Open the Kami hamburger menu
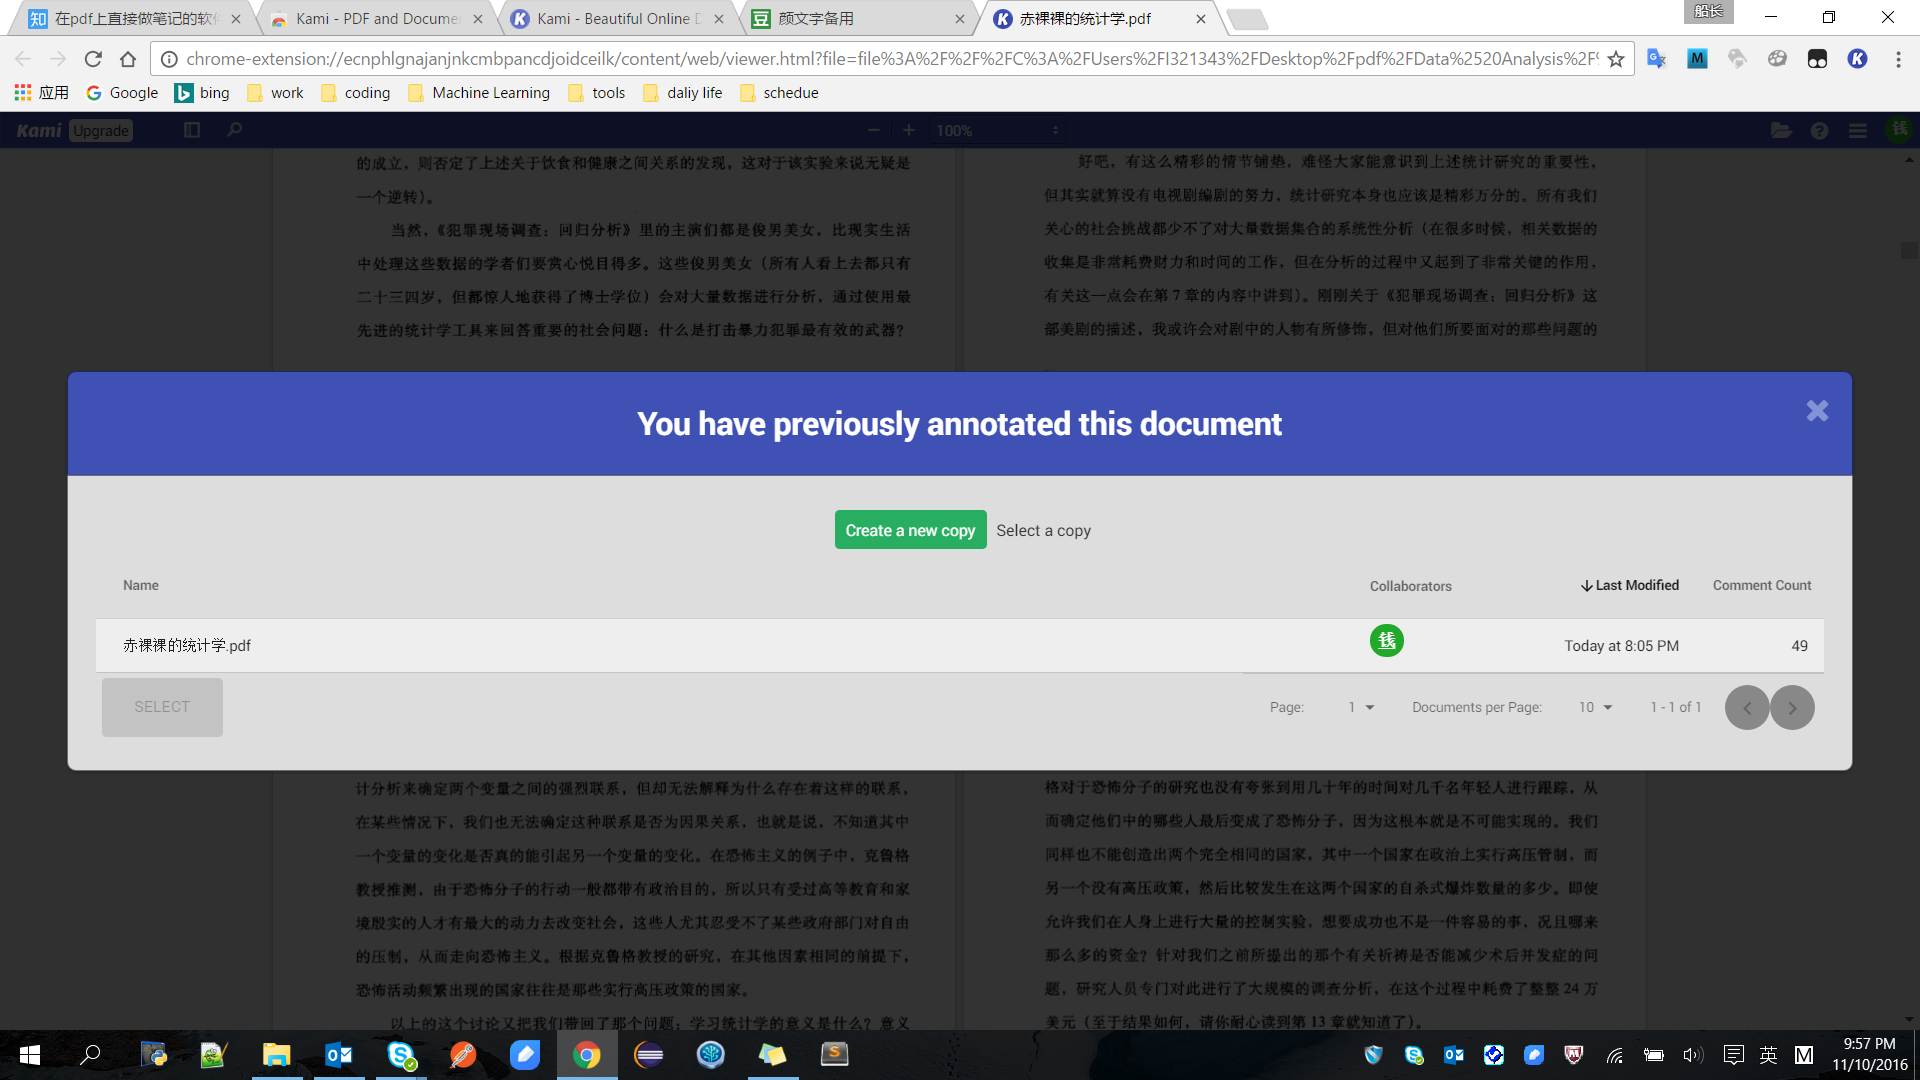This screenshot has height=1080, width=1920. (x=1857, y=130)
